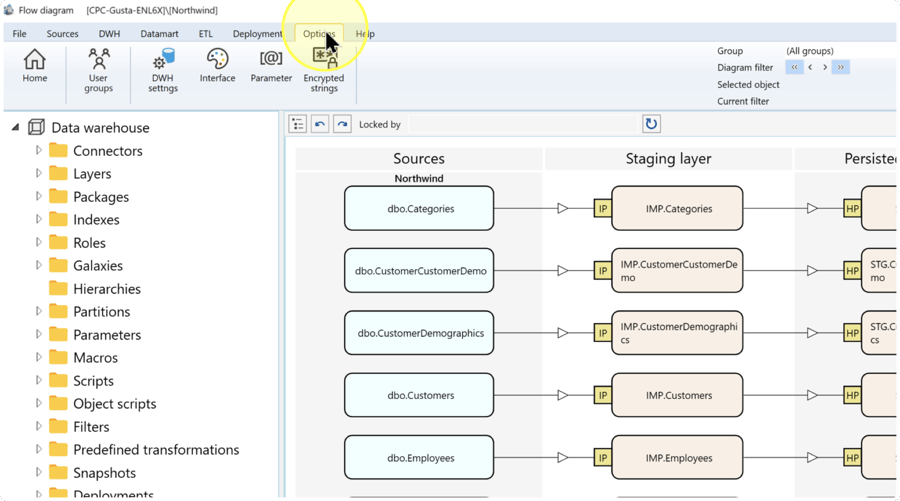
Task: Click the IP badge of IMP.CustomerCustomerDemo
Action: click(603, 270)
